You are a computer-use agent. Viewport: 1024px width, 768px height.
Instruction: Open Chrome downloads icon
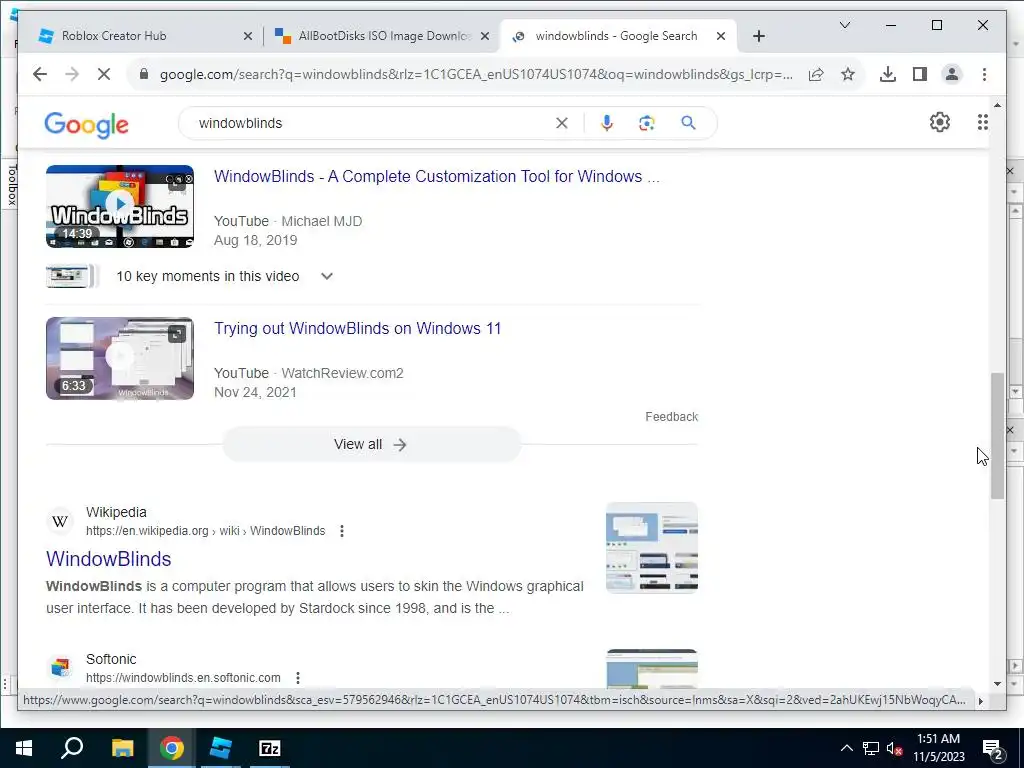pos(888,74)
